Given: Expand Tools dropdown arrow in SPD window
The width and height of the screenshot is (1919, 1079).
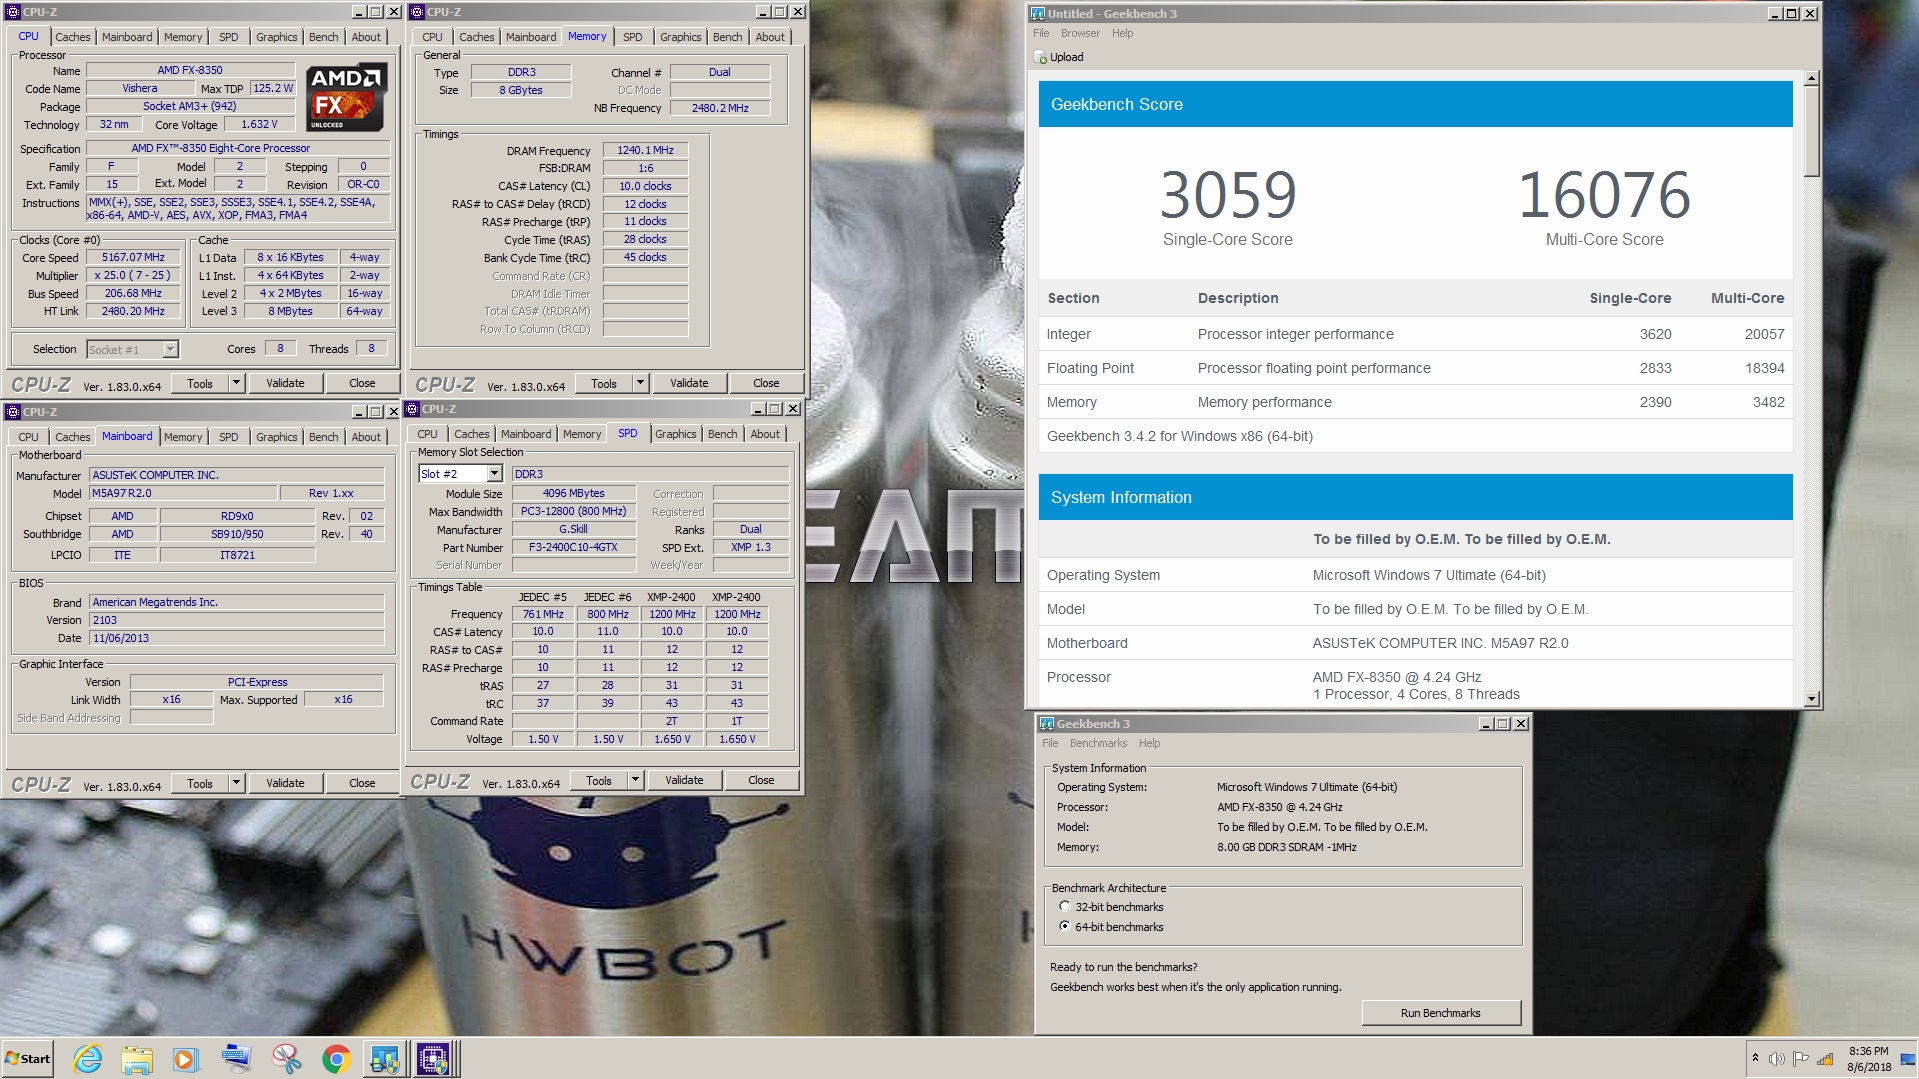Looking at the screenshot, I should [x=635, y=780].
